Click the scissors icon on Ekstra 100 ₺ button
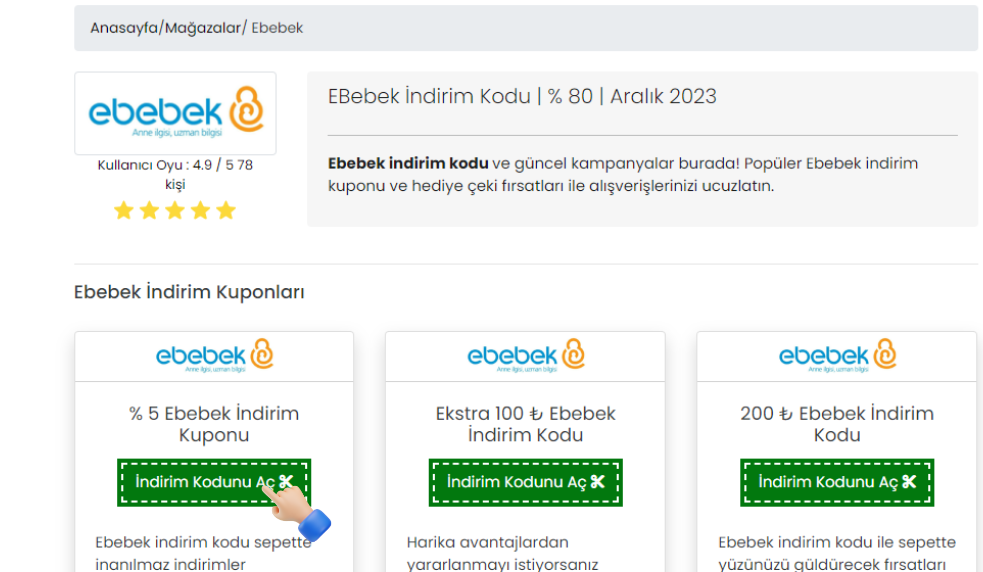The image size is (983, 572). [x=598, y=482]
